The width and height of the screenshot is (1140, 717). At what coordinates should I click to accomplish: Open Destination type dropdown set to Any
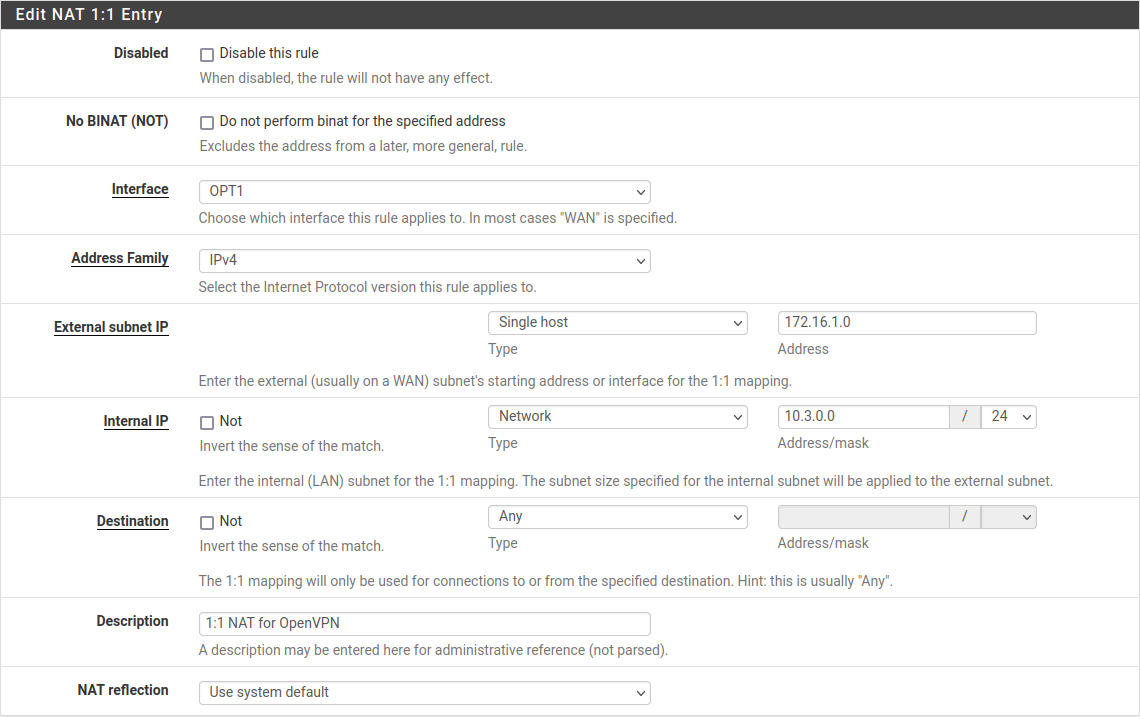[617, 517]
